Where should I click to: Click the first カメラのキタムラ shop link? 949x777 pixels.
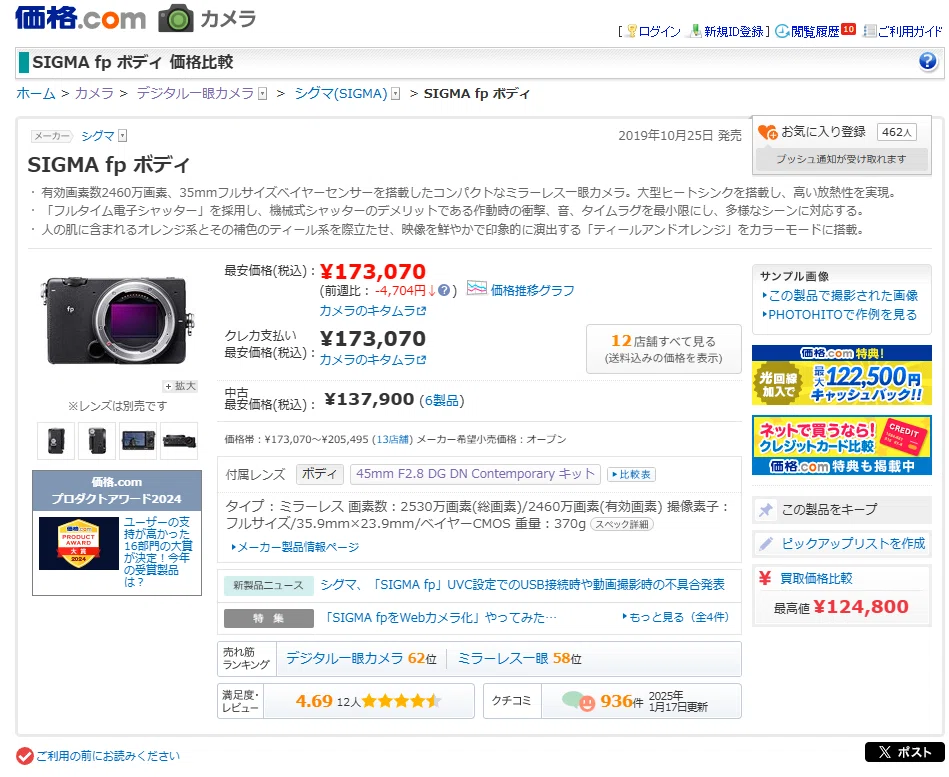pyautogui.click(x=373, y=310)
